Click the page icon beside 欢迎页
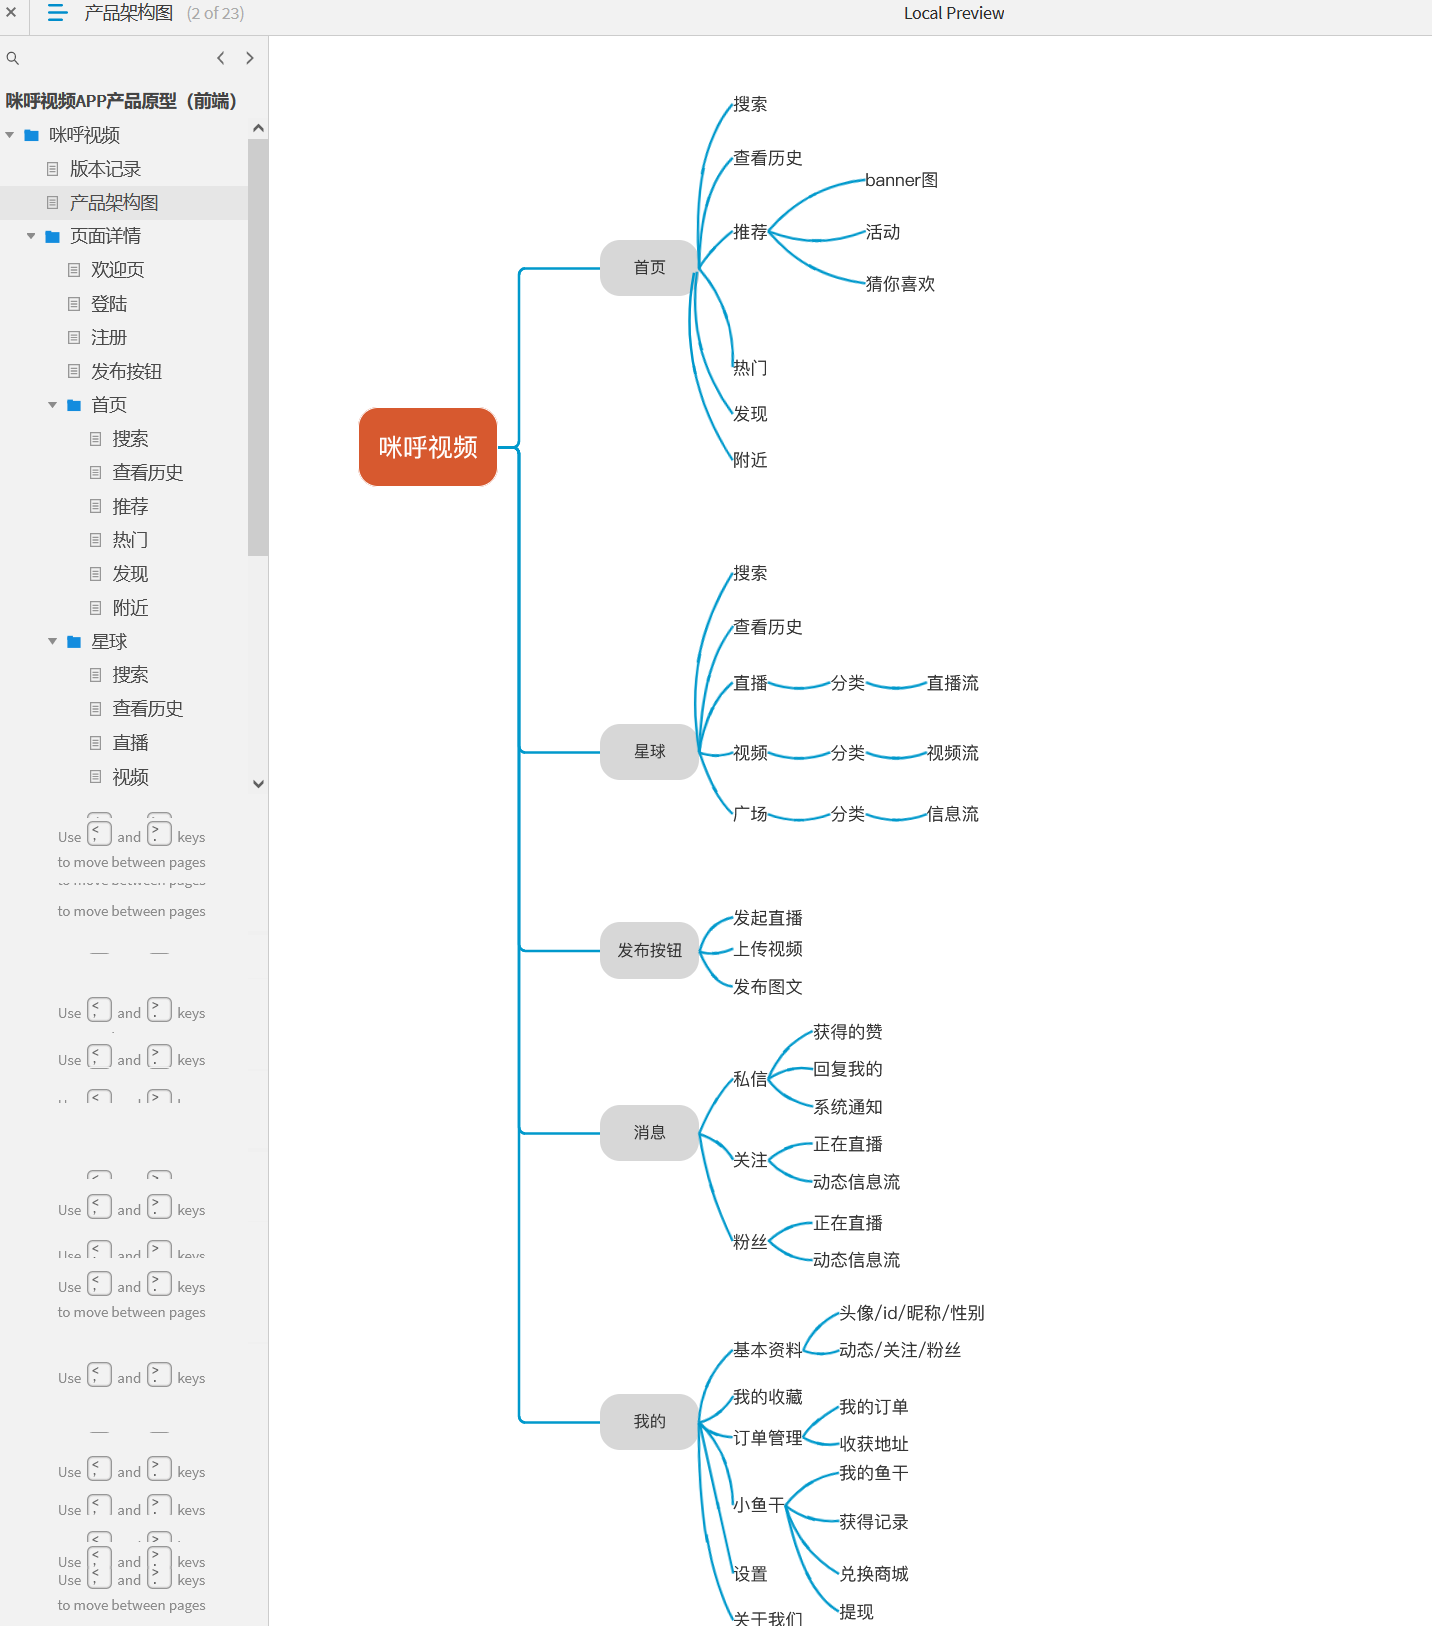Screen dimensions: 1432x1626 click(x=74, y=270)
